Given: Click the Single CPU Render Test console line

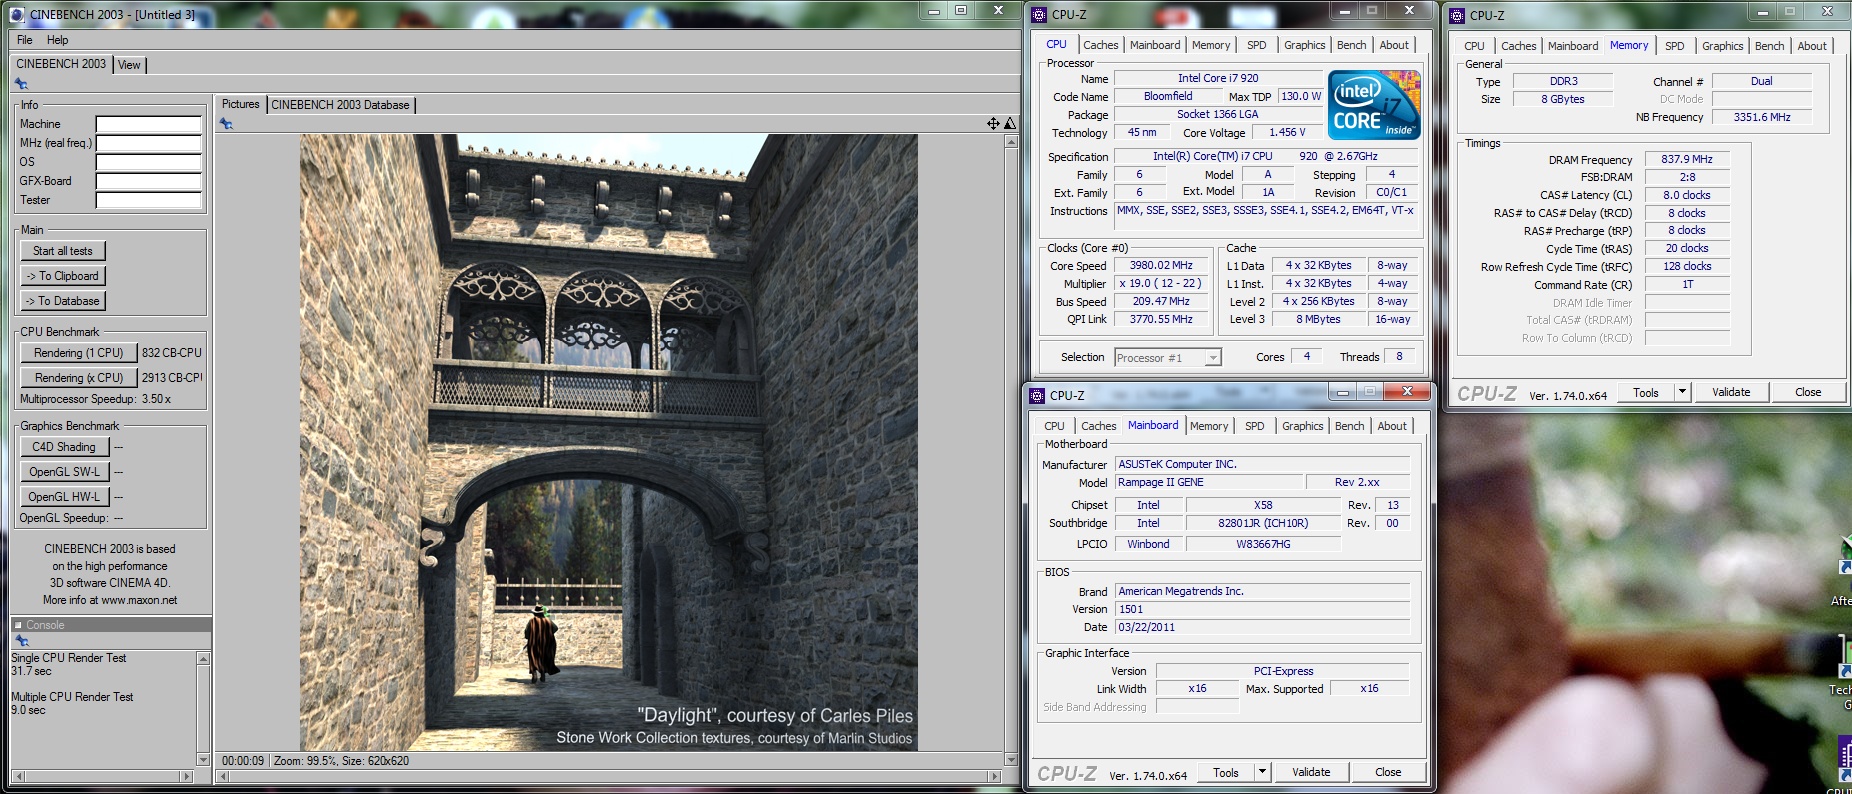Looking at the screenshot, I should click(x=69, y=658).
